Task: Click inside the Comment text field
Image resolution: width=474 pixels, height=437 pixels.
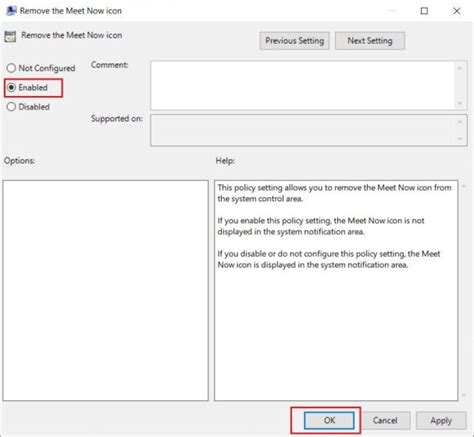Action: [x=303, y=85]
